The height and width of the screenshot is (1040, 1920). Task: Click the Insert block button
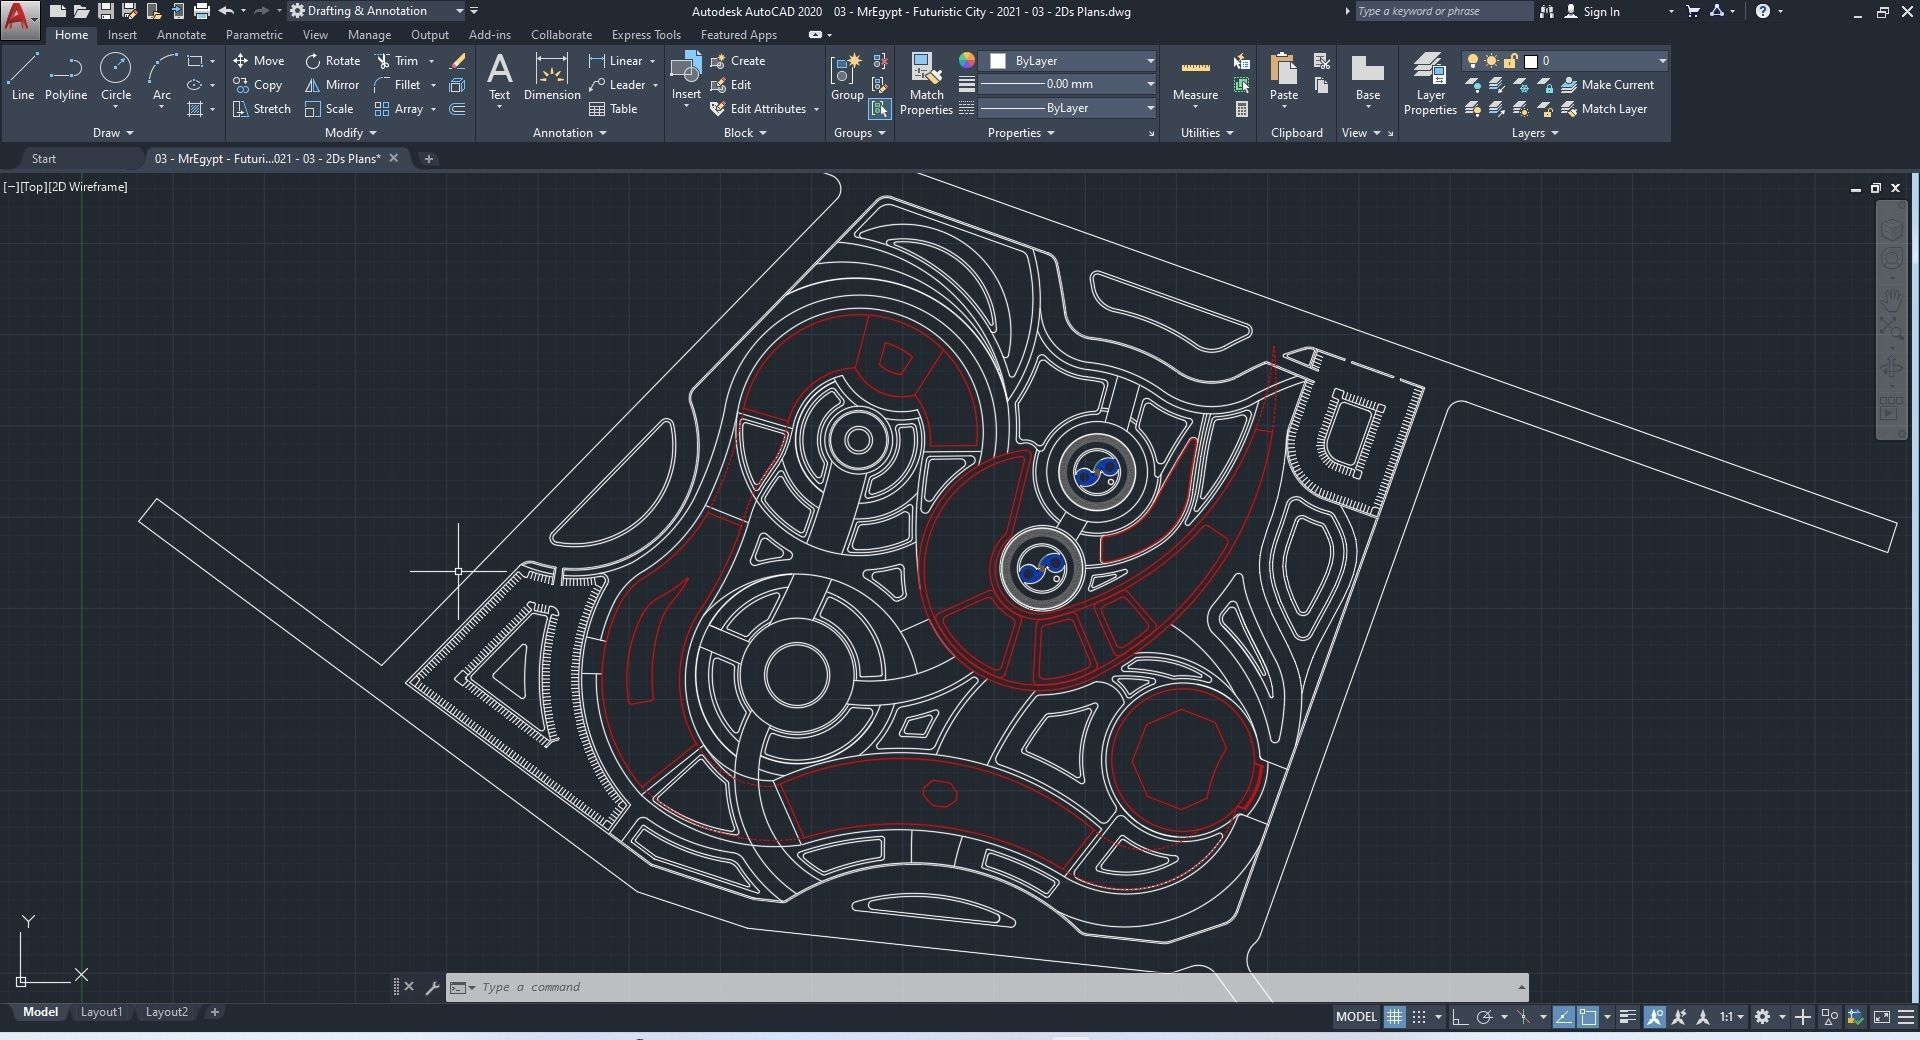pos(686,78)
